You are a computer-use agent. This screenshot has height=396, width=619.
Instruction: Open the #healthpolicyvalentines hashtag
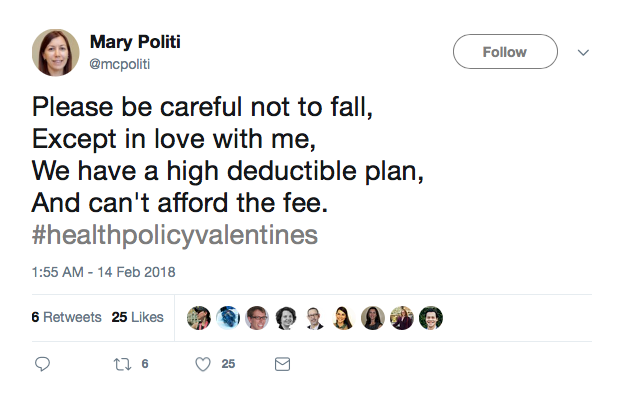(x=174, y=235)
